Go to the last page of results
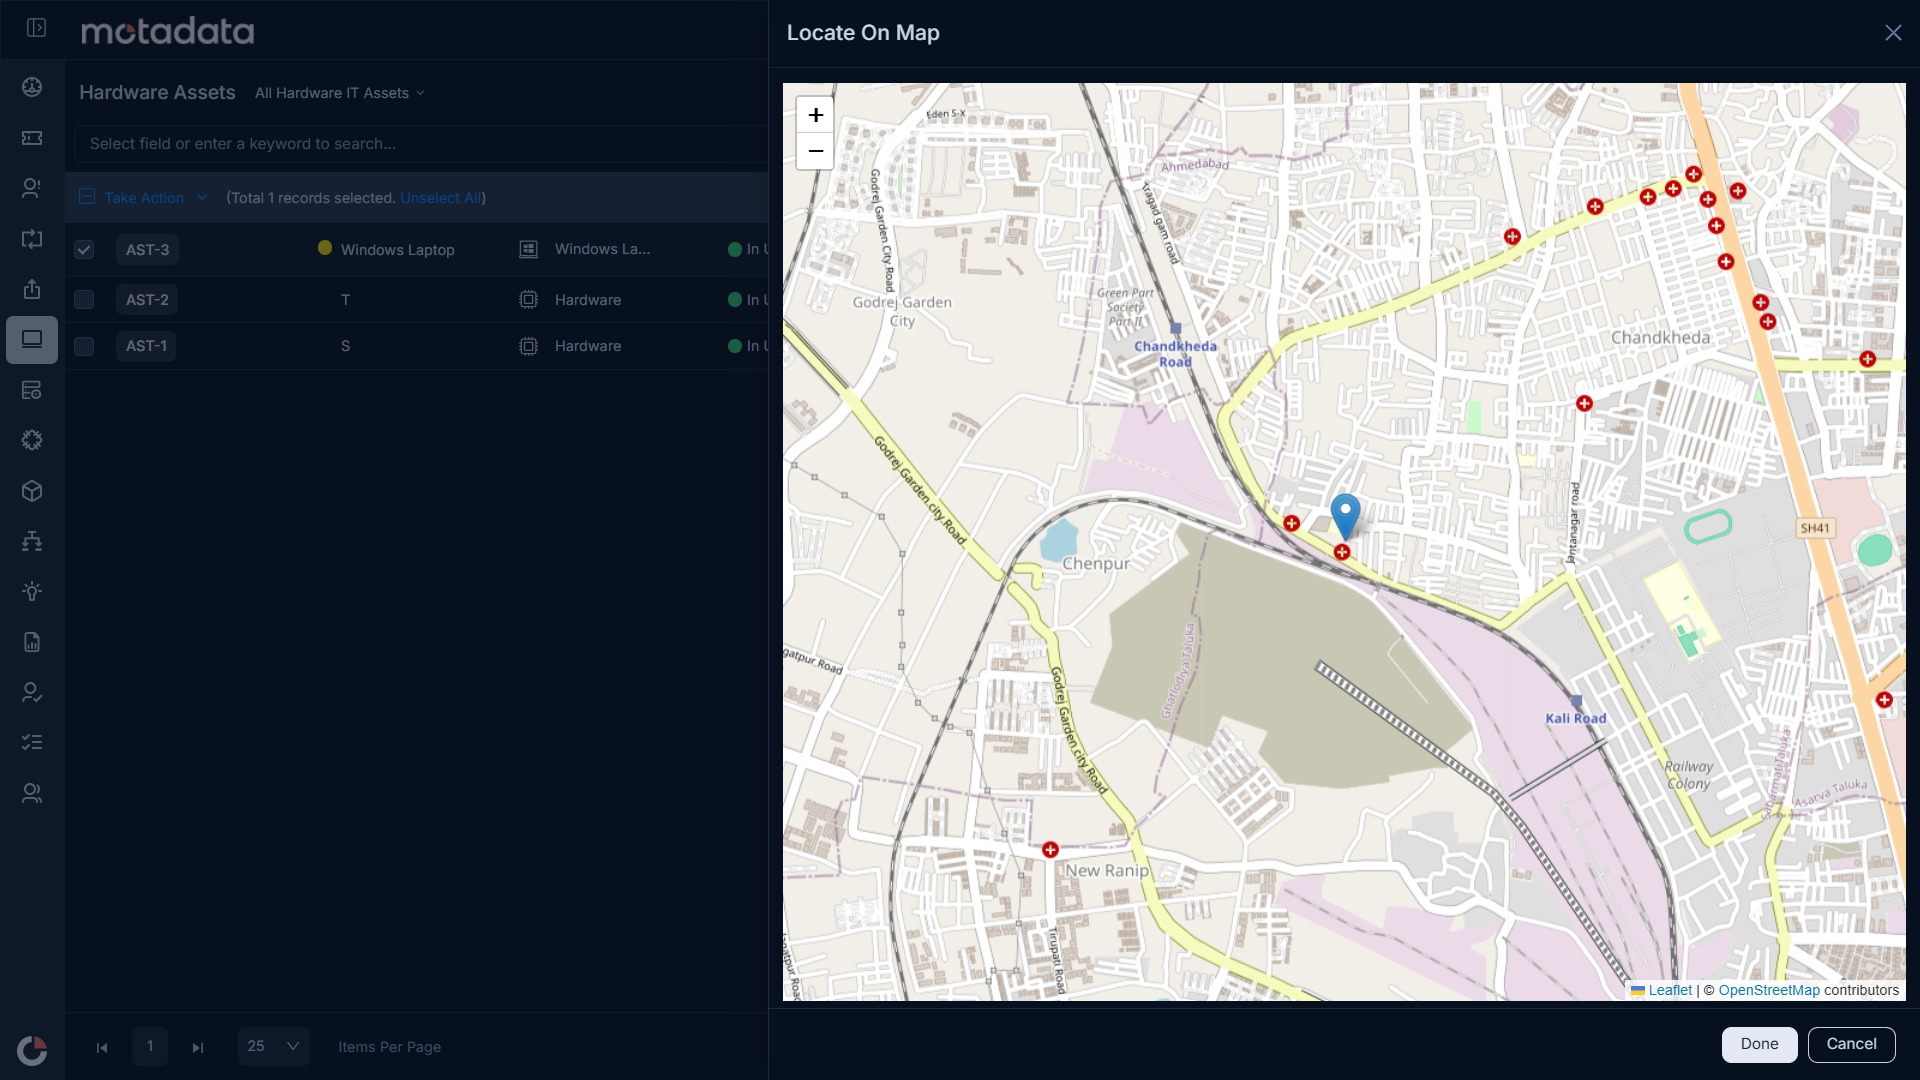Screen dimensions: 1920x1080 [x=198, y=1047]
